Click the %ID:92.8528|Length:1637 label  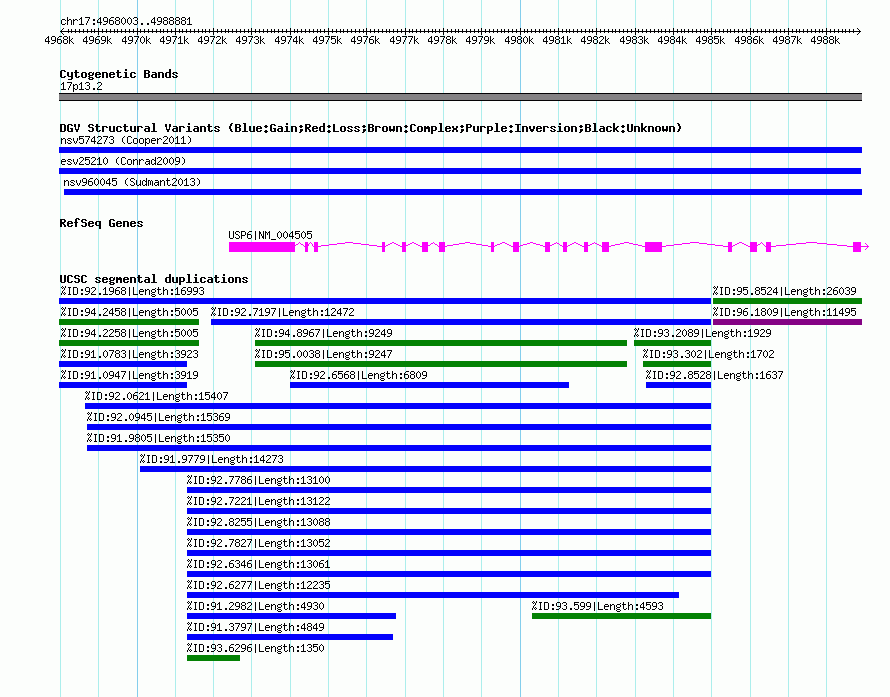714,375
